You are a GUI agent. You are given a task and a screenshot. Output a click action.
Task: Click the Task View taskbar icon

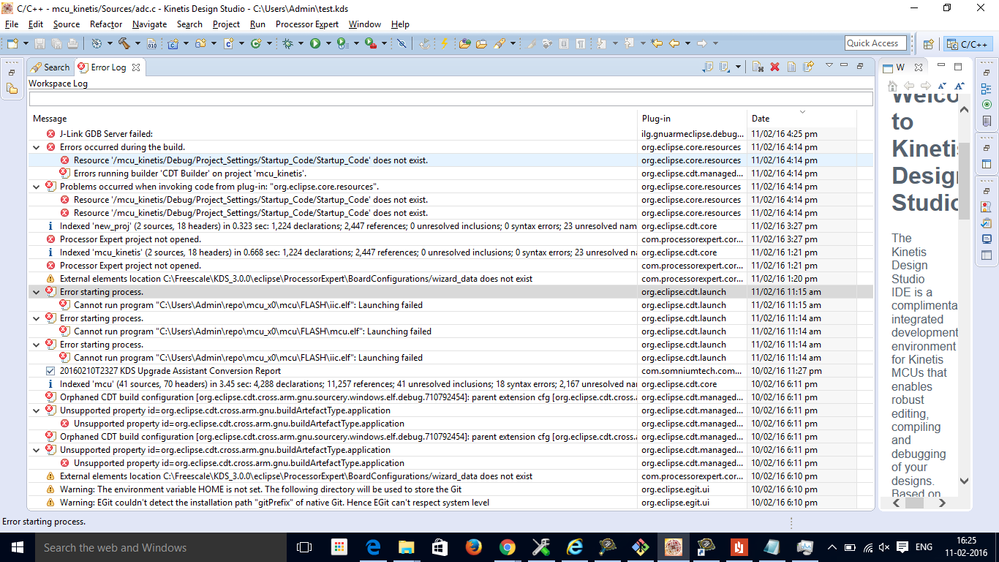(305, 547)
